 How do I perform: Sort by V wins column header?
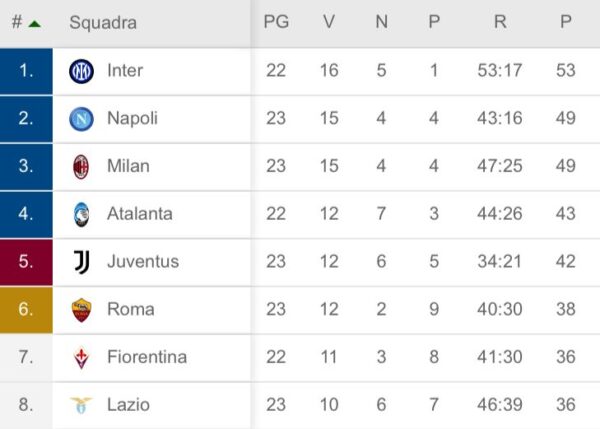[329, 22]
